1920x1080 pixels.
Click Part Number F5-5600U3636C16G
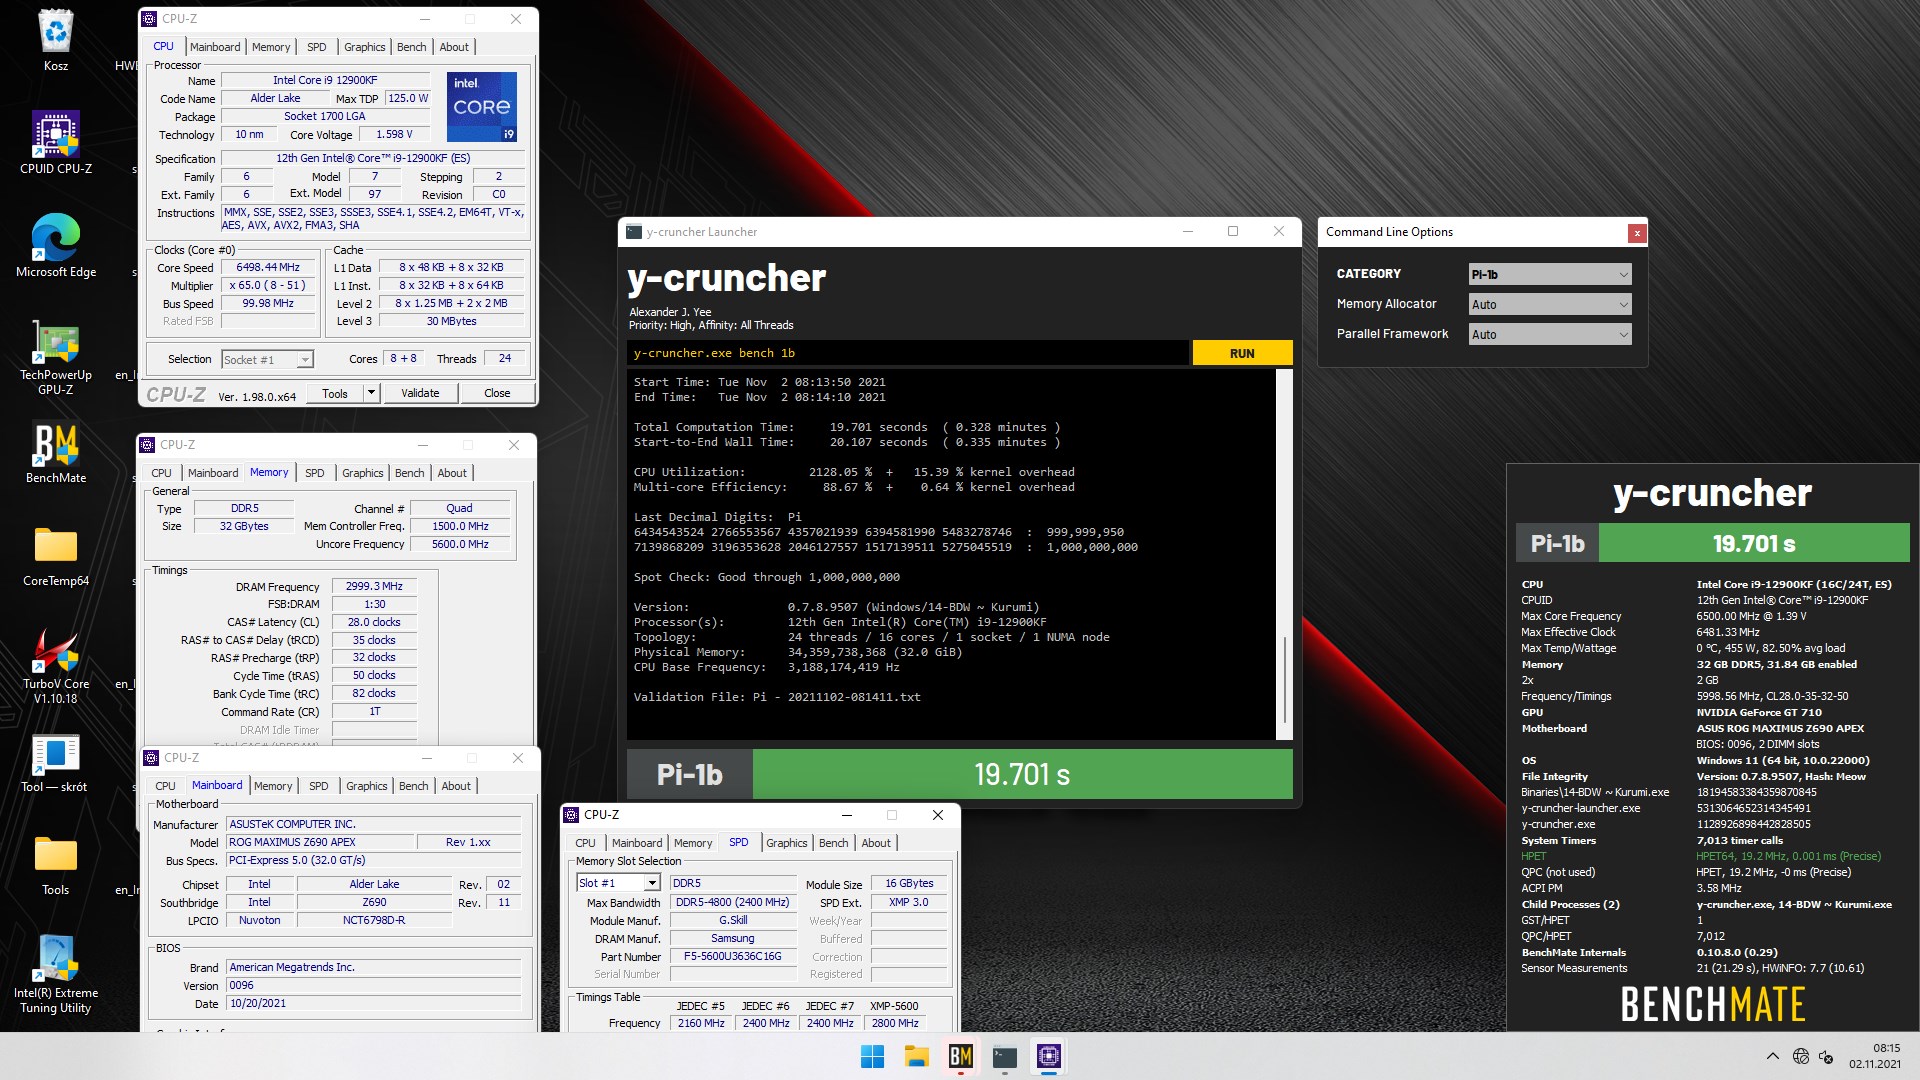tap(733, 956)
